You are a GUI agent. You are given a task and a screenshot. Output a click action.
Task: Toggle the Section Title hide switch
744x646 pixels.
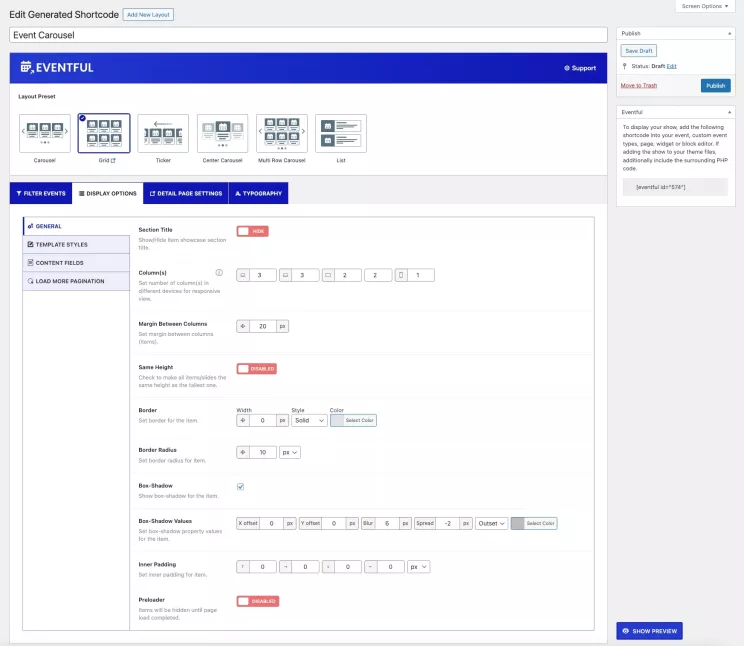tap(252, 230)
